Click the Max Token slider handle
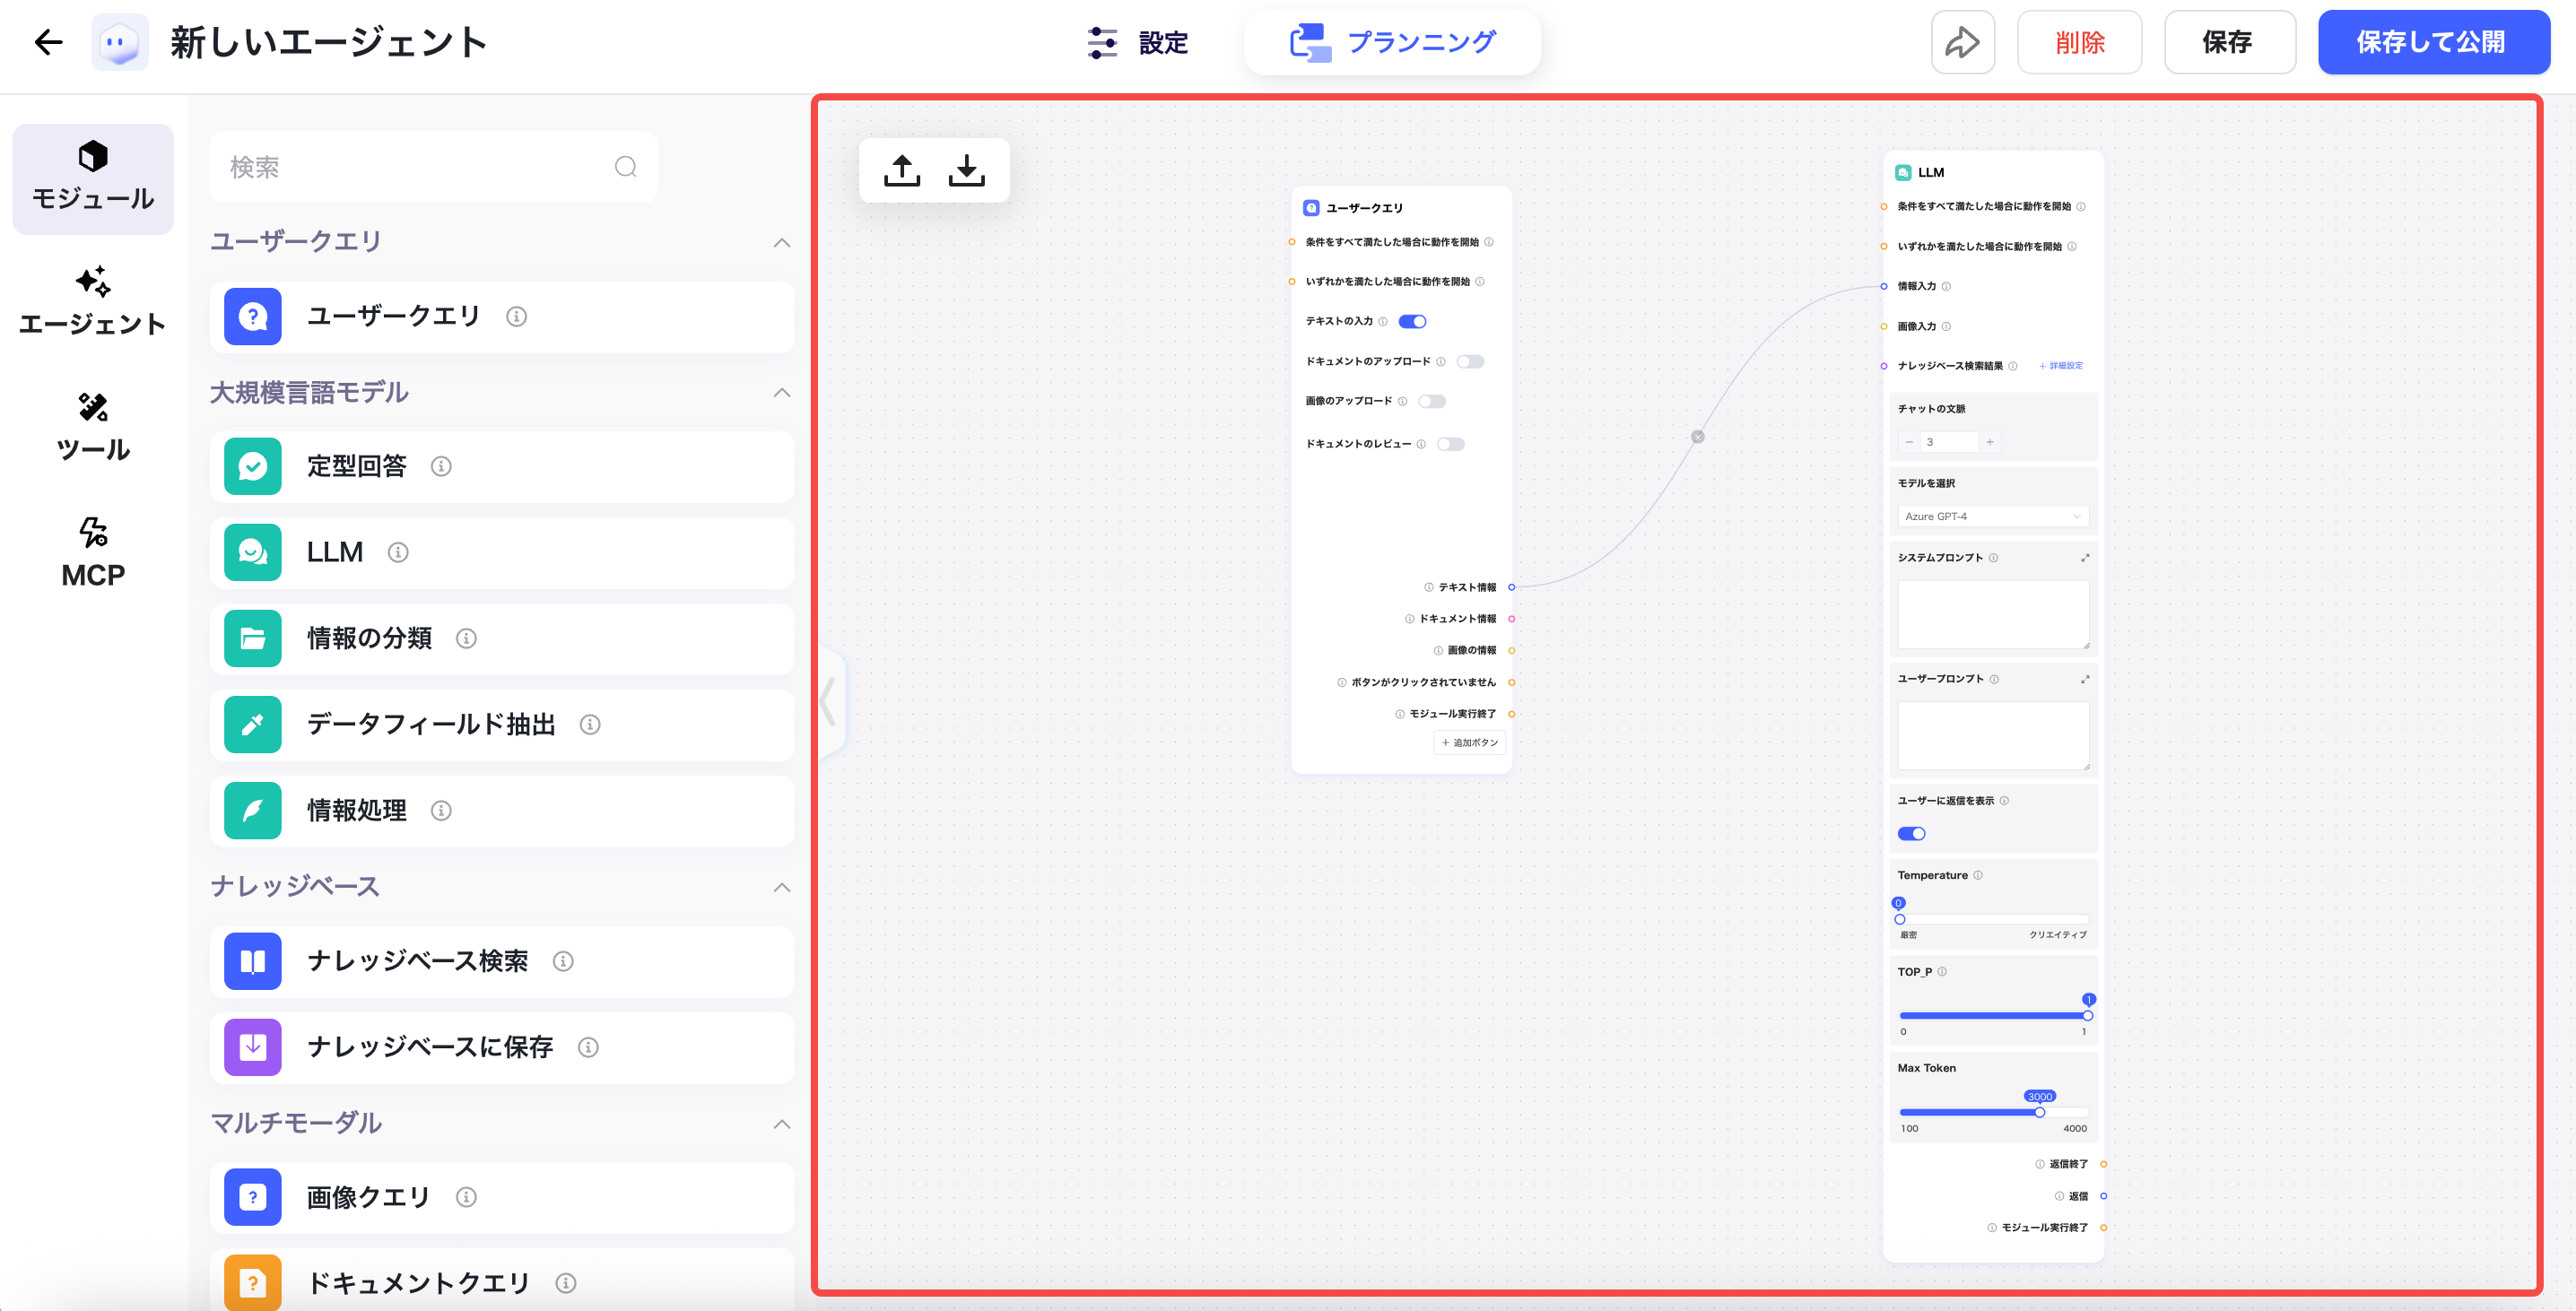The height and width of the screenshot is (1311, 2576). coord(2039,1112)
